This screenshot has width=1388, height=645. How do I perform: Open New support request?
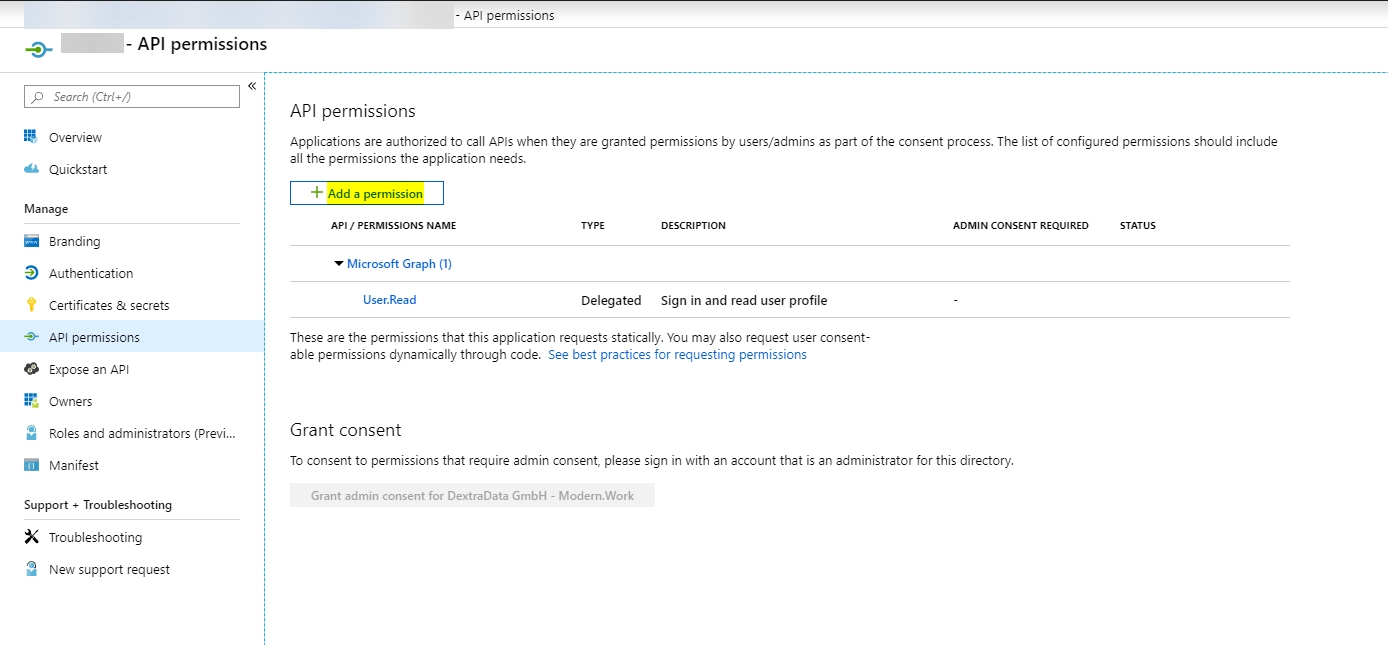pos(110,569)
